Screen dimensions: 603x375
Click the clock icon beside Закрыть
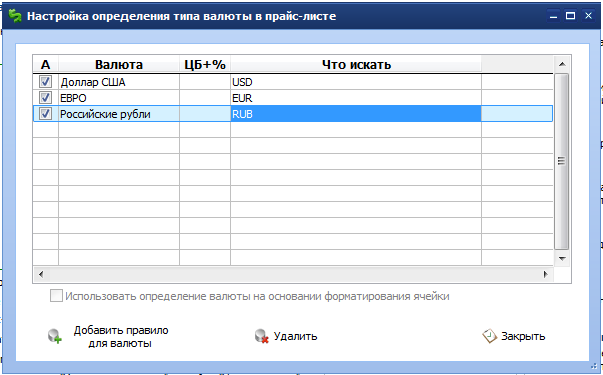pos(490,336)
